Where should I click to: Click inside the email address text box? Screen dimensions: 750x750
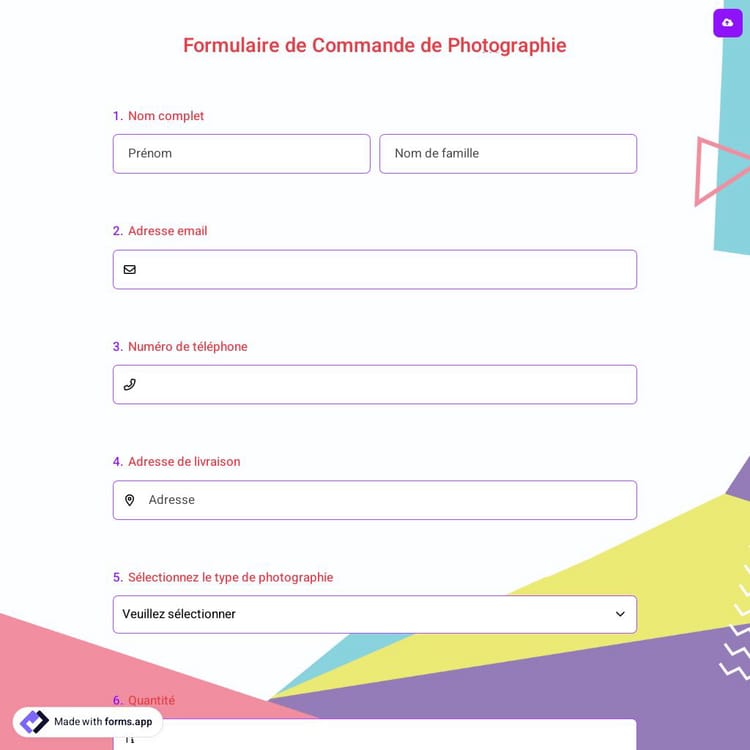(385, 270)
